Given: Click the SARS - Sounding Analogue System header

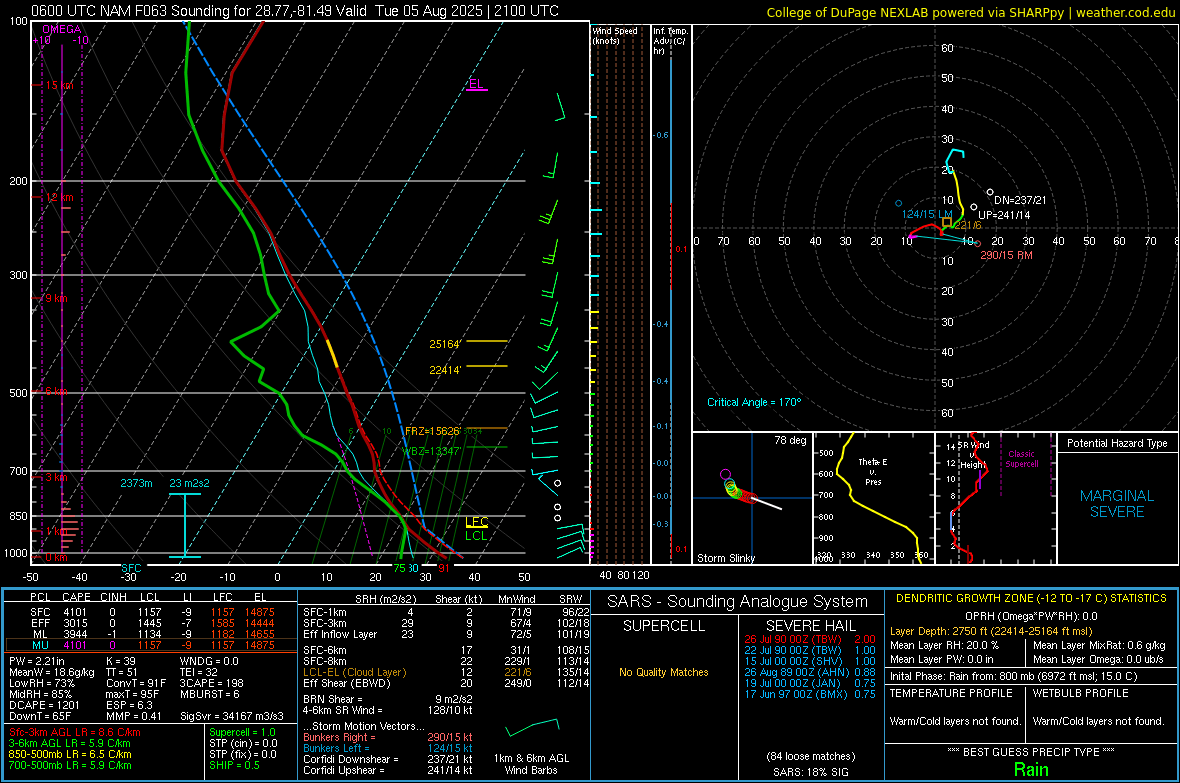Looking at the screenshot, I should pyautogui.click(x=738, y=602).
